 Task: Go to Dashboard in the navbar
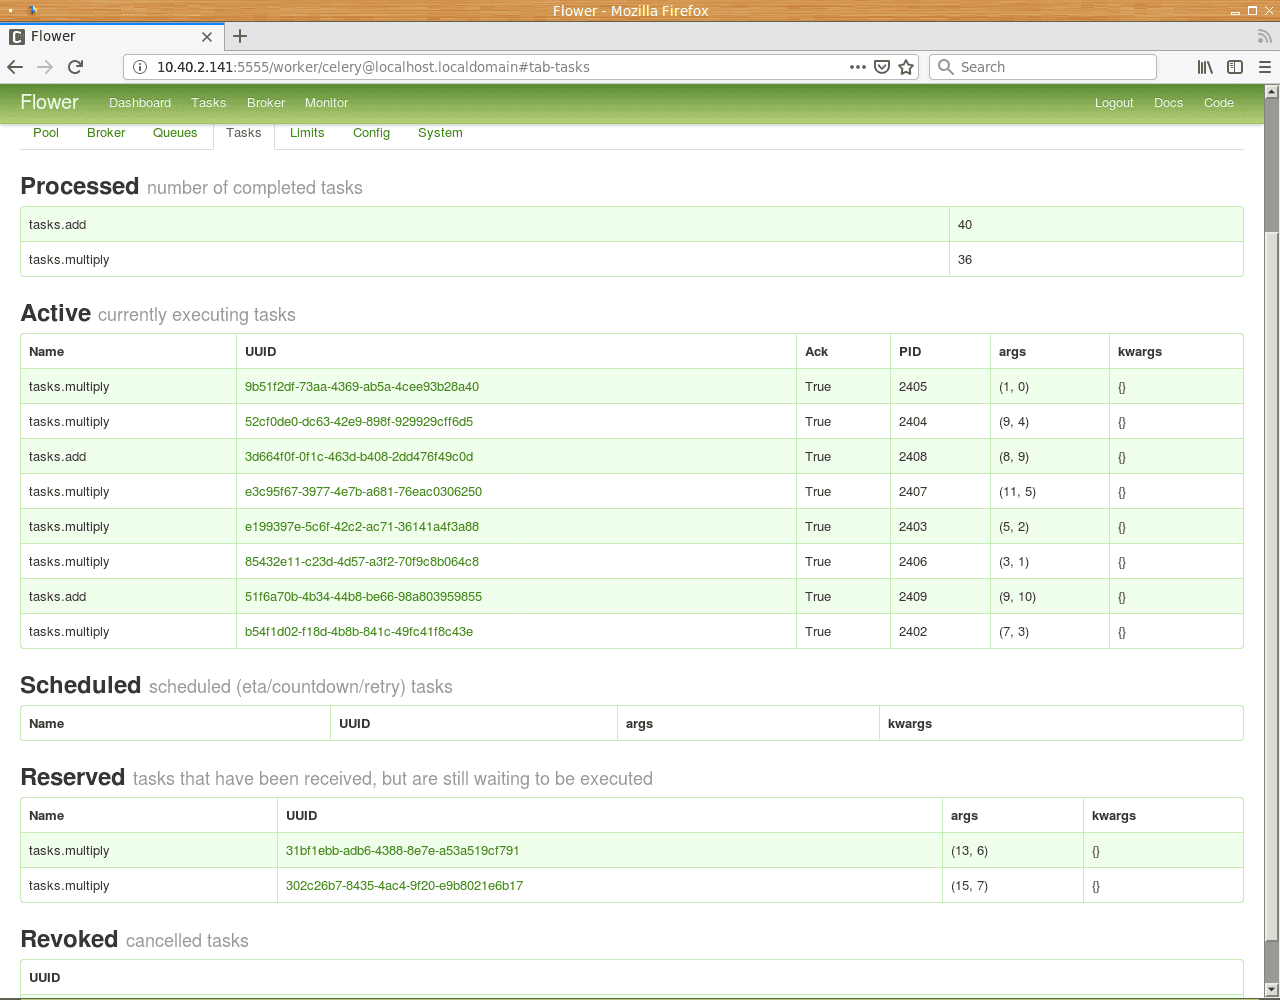coord(140,103)
